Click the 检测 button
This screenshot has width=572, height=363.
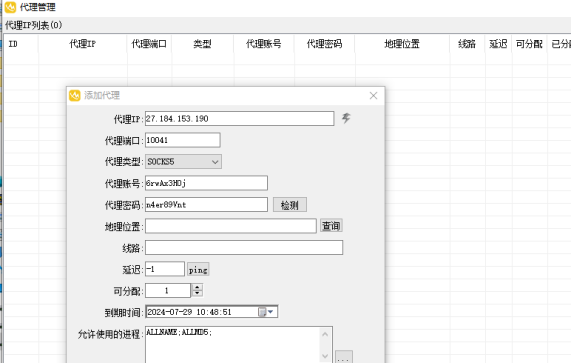tap(290, 205)
